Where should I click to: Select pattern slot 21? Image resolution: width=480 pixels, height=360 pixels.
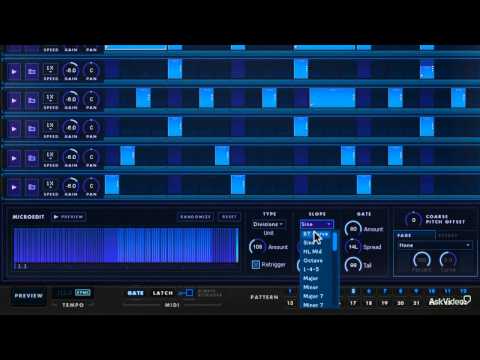click(x=416, y=303)
